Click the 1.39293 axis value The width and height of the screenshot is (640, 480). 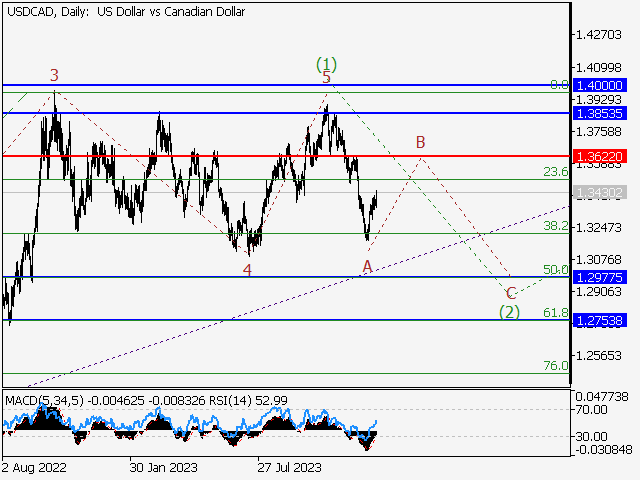tap(599, 99)
